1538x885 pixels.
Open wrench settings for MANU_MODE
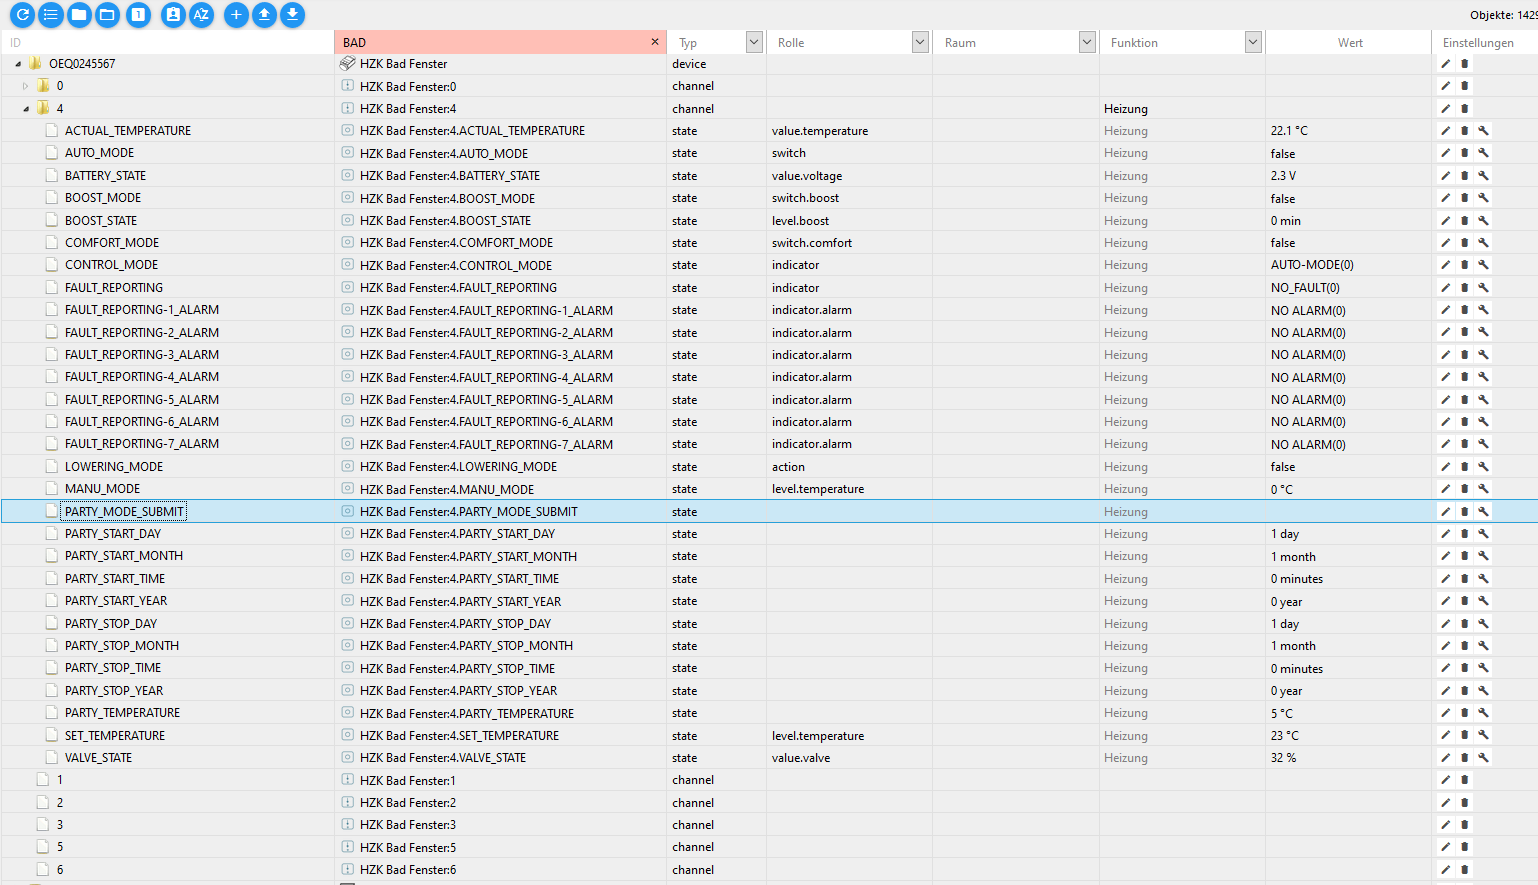(1484, 489)
